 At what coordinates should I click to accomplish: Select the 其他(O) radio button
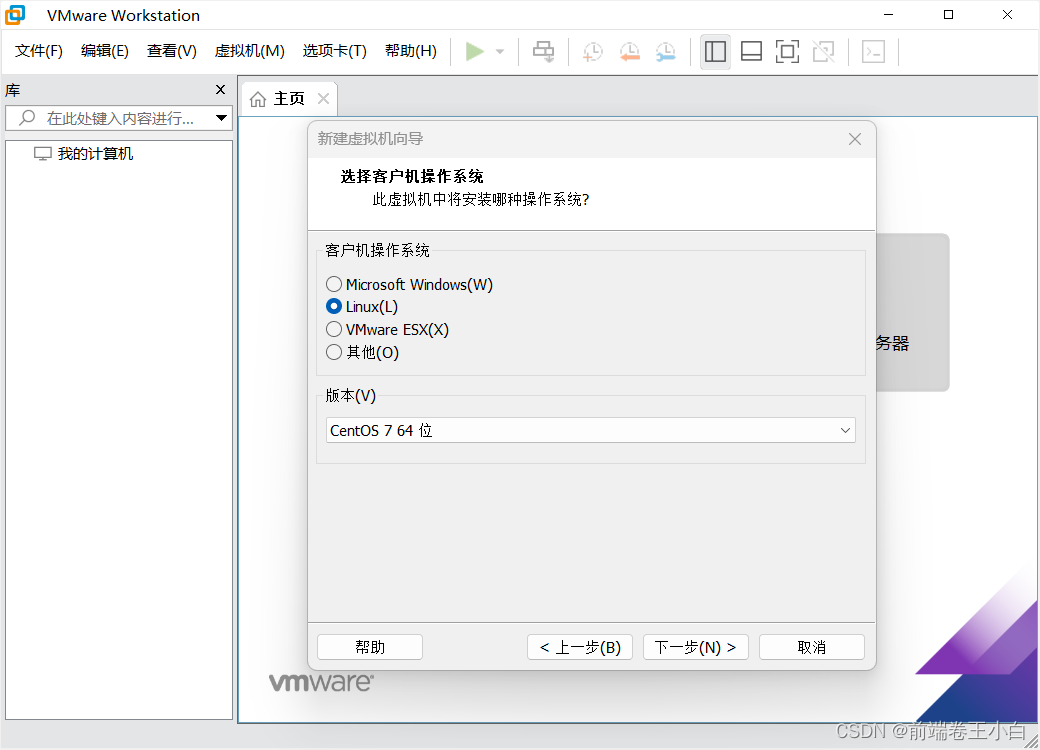(x=334, y=351)
